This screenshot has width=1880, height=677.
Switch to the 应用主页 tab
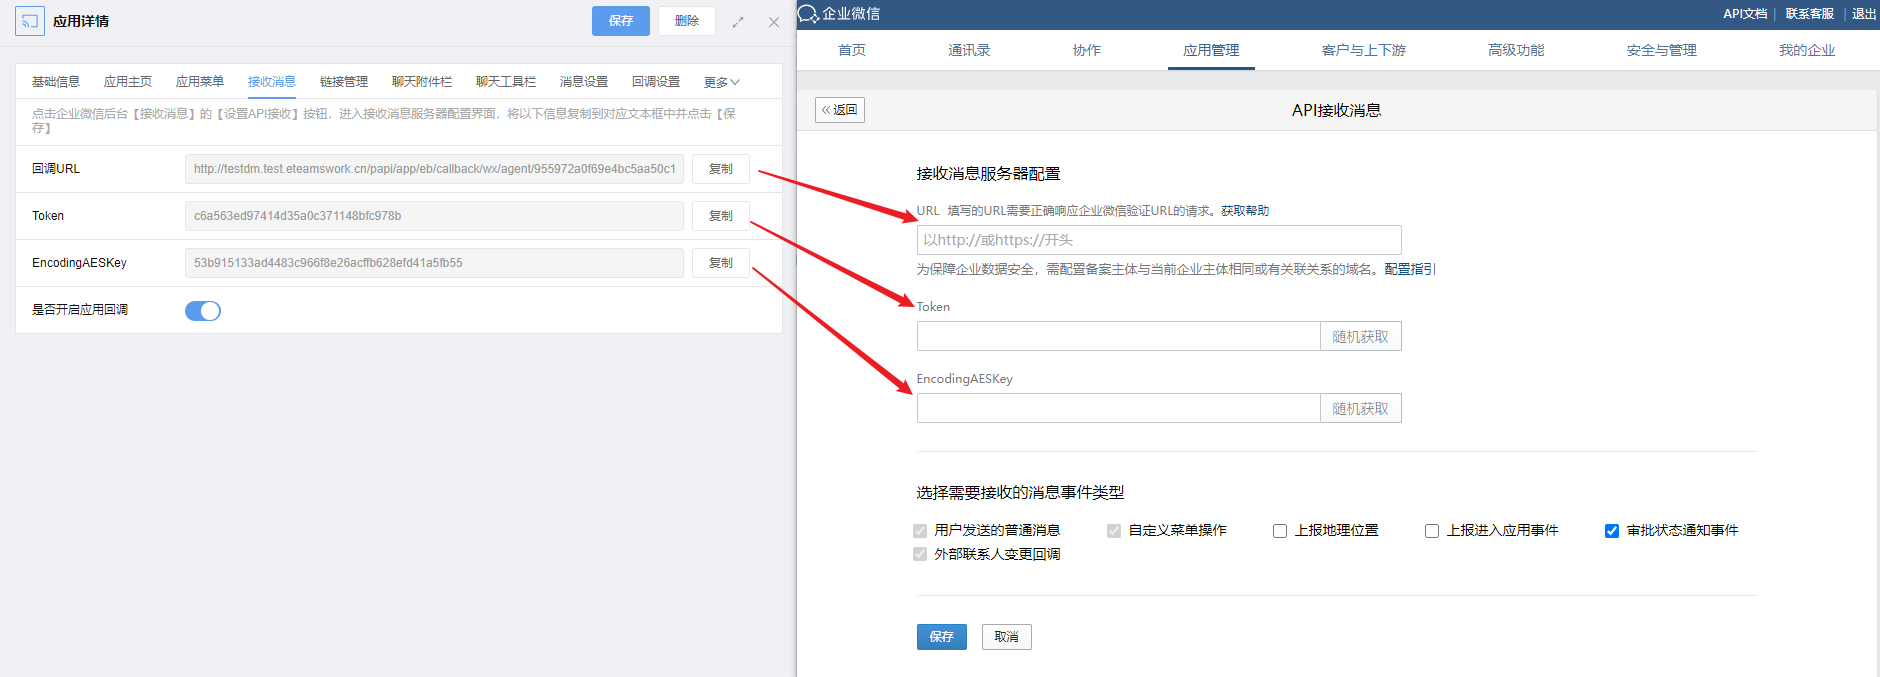pos(128,82)
